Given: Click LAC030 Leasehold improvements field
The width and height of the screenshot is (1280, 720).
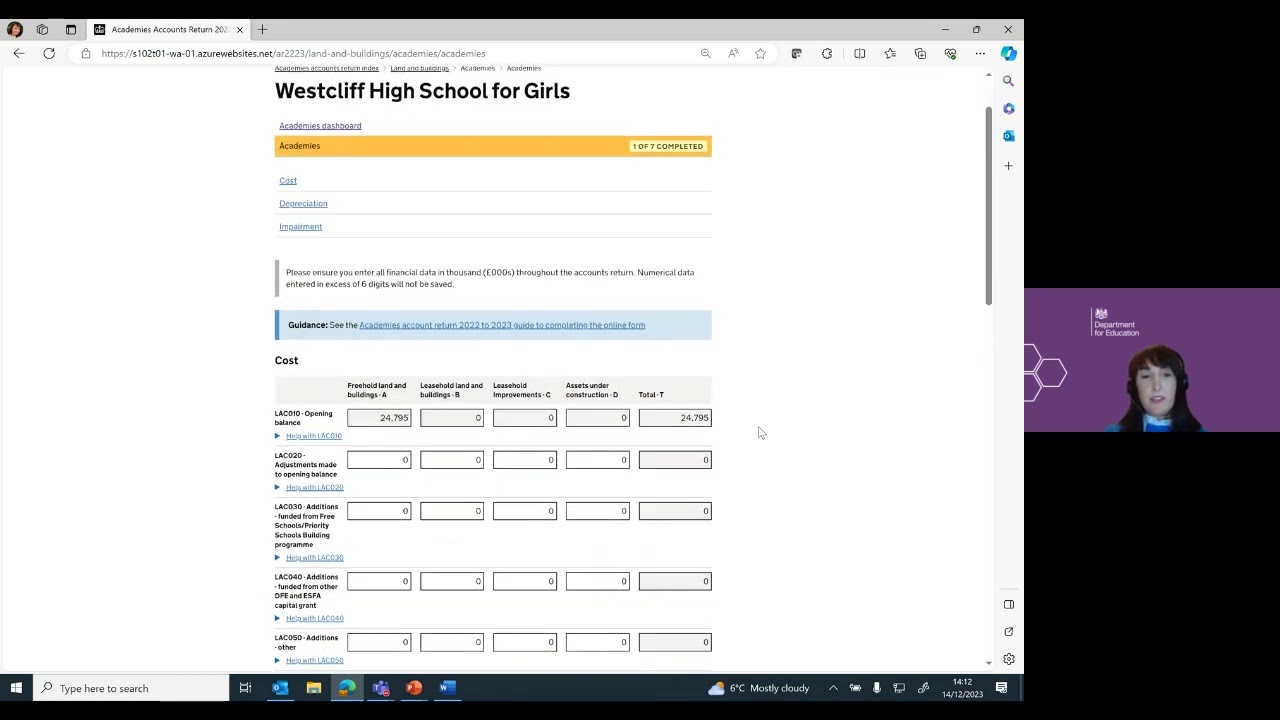Looking at the screenshot, I should pos(525,511).
